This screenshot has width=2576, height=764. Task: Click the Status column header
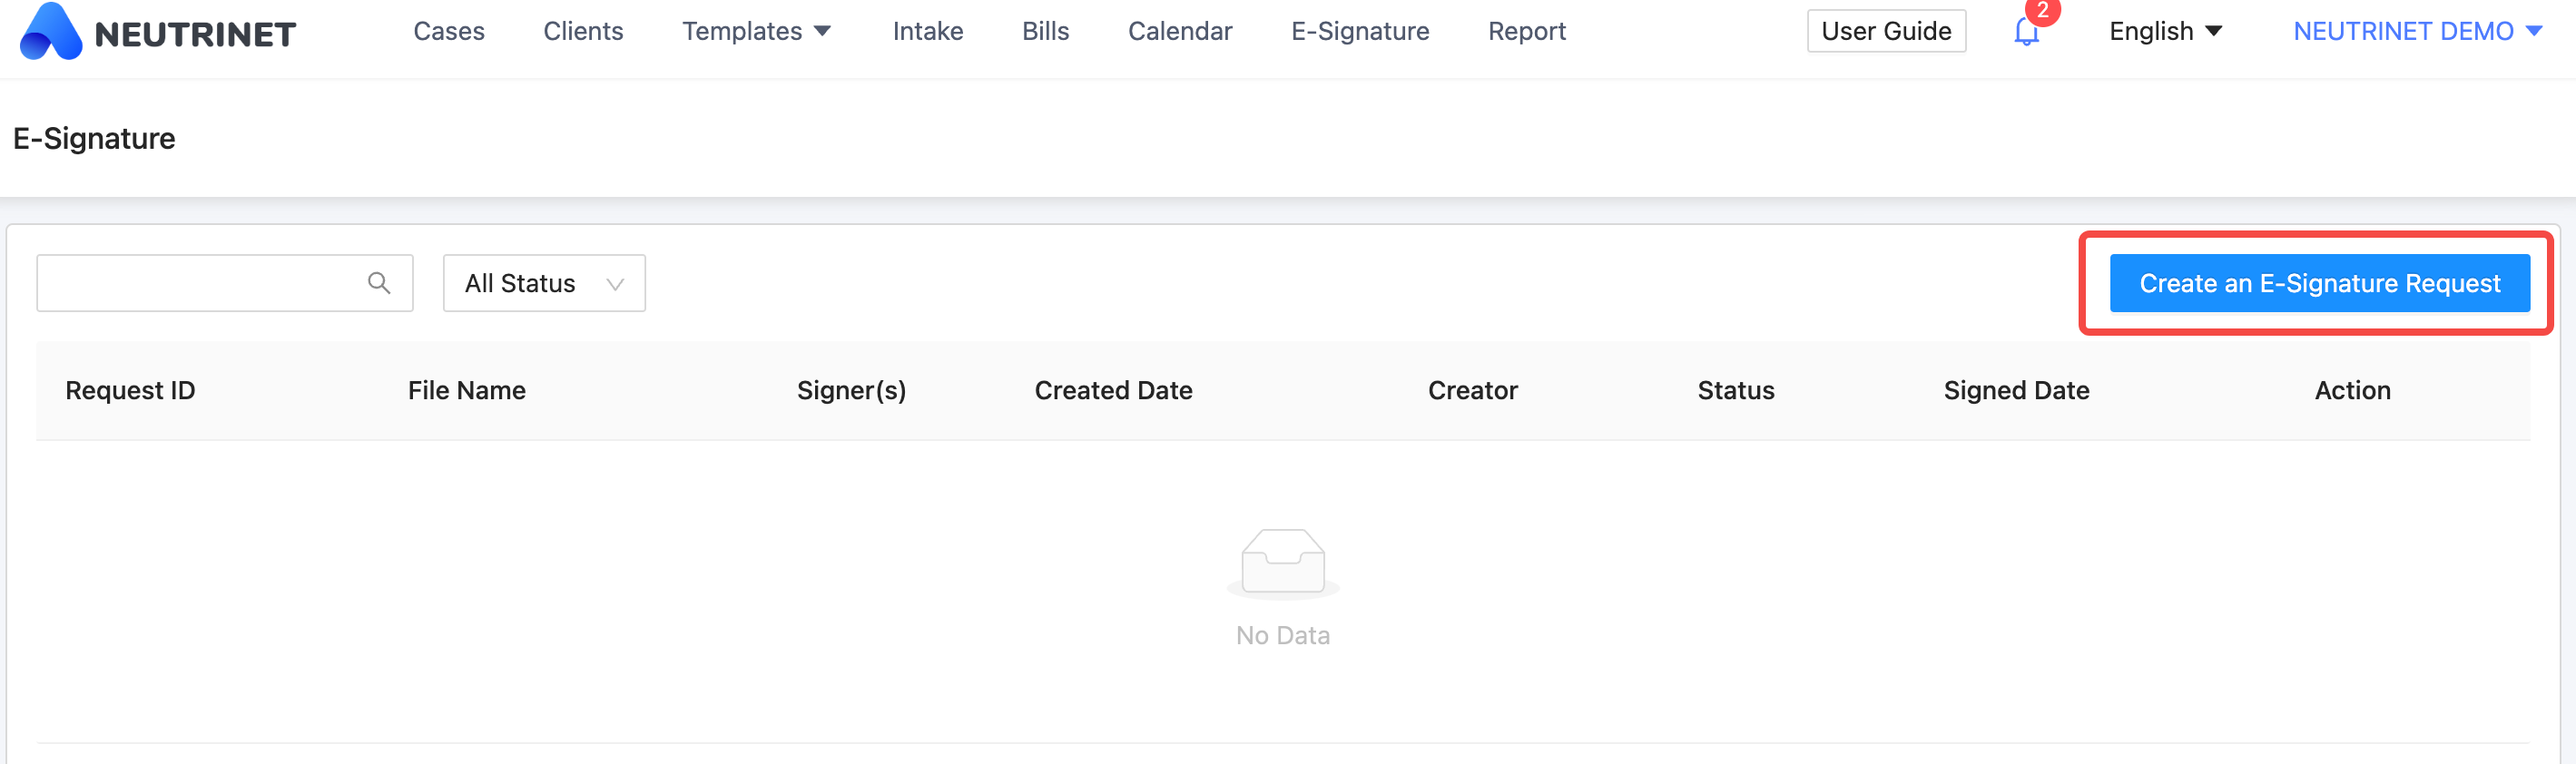point(1735,391)
